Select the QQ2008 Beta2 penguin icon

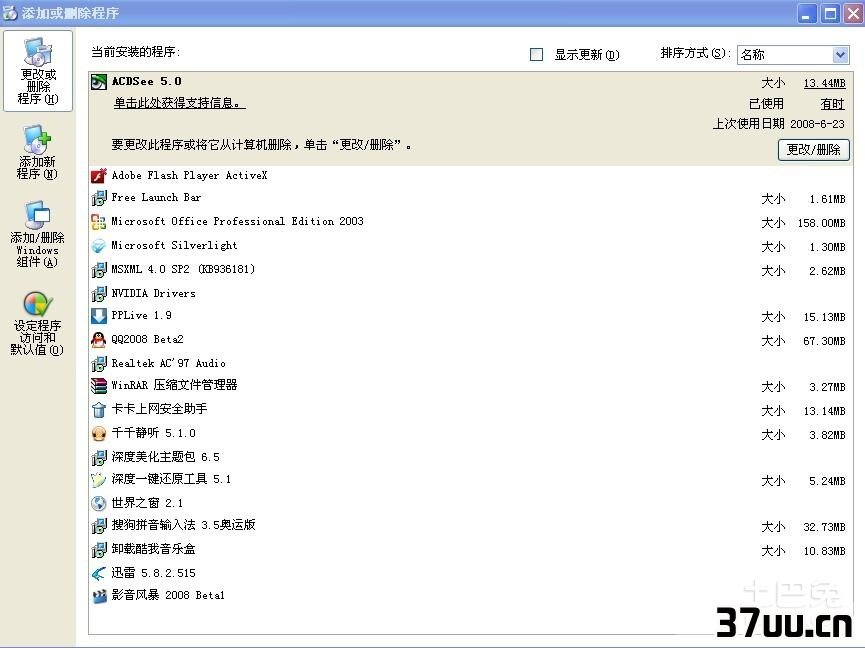(x=99, y=340)
